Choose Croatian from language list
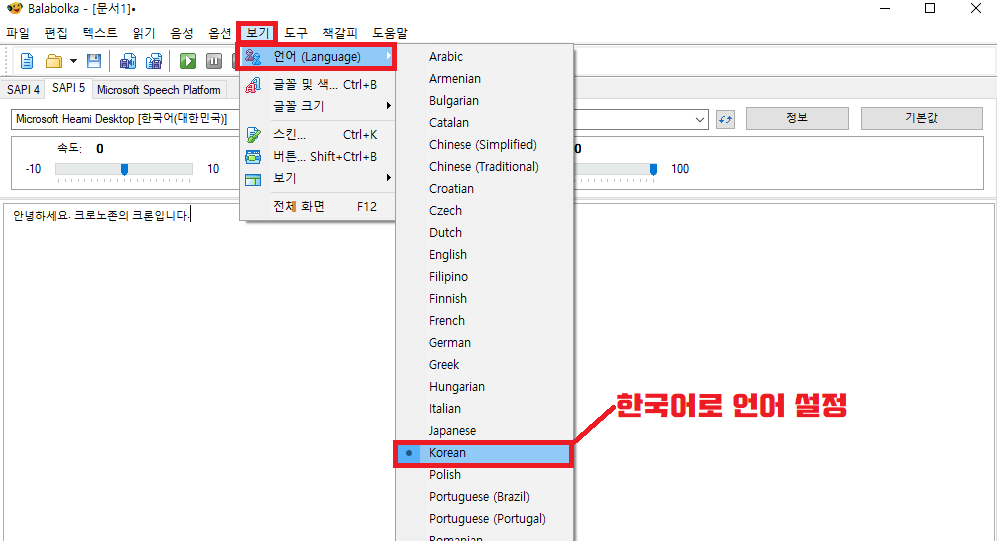The height and width of the screenshot is (541, 997). 483,189
